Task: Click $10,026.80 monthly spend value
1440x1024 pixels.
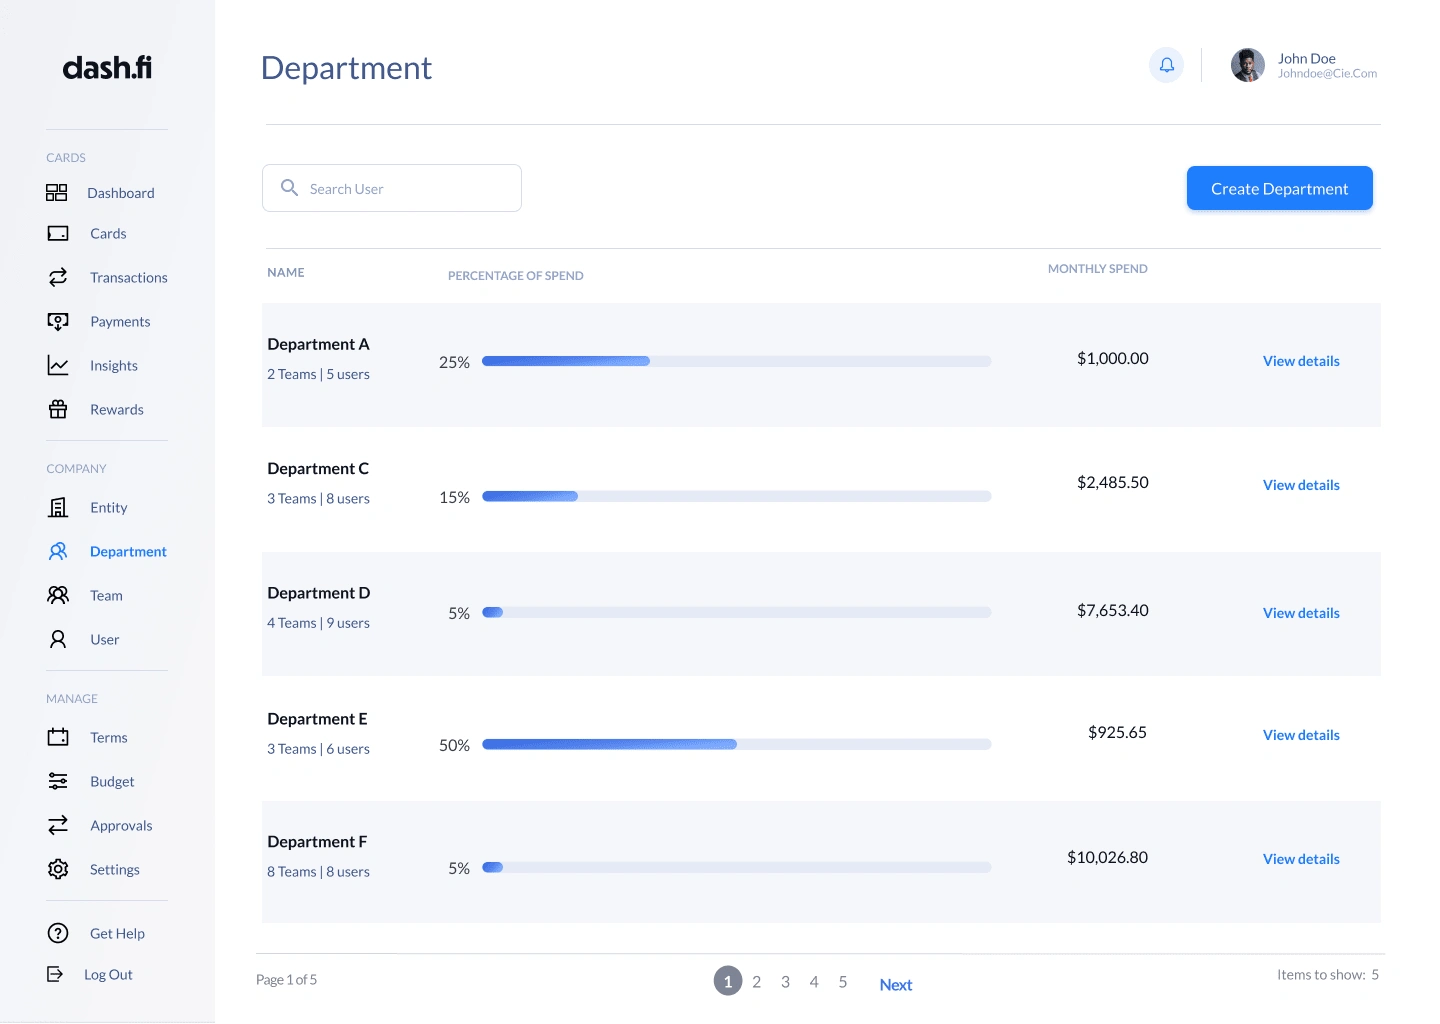Action: 1107,857
